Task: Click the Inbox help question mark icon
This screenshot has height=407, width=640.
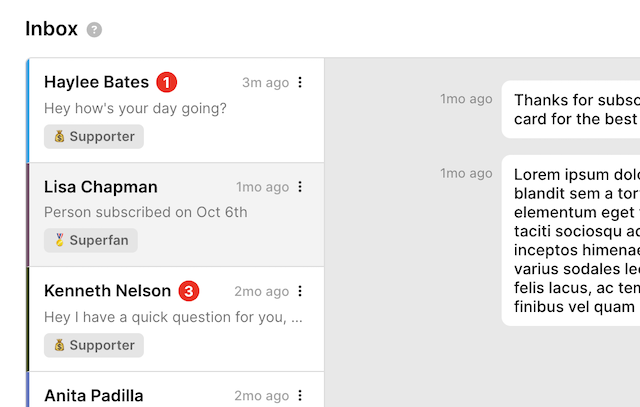Action: (95, 30)
